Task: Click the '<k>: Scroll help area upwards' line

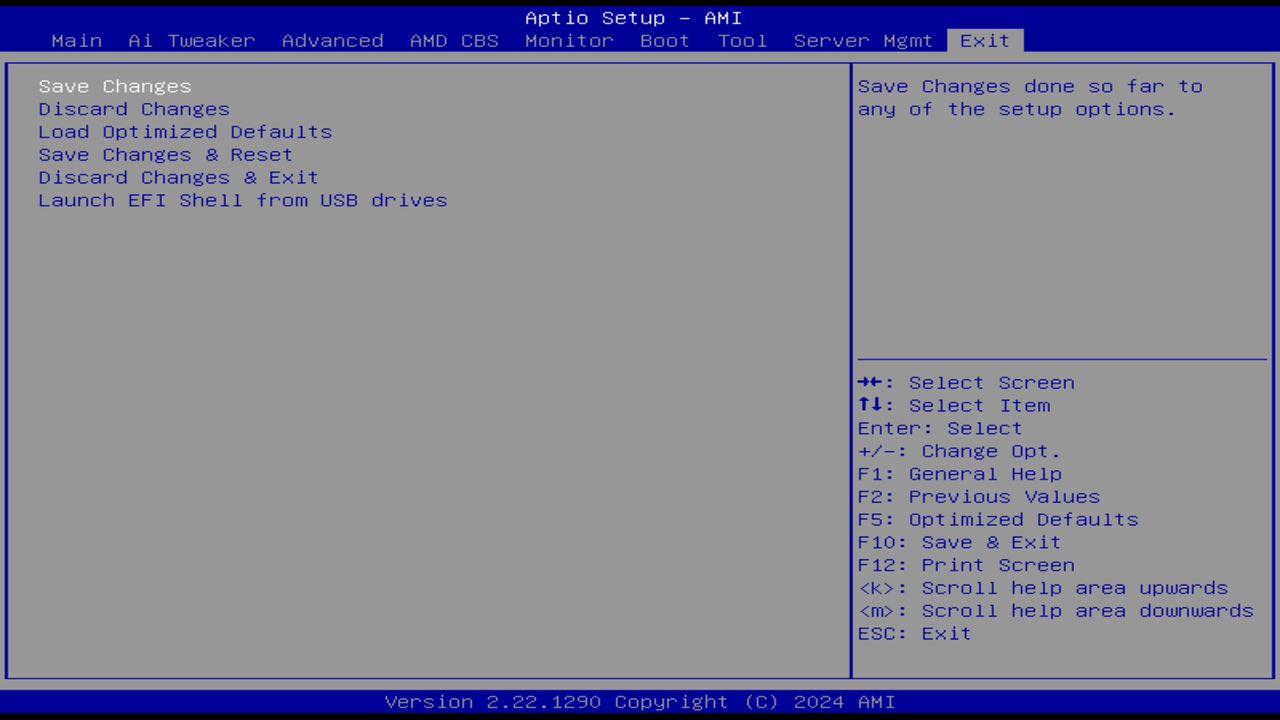Action: coord(1043,589)
